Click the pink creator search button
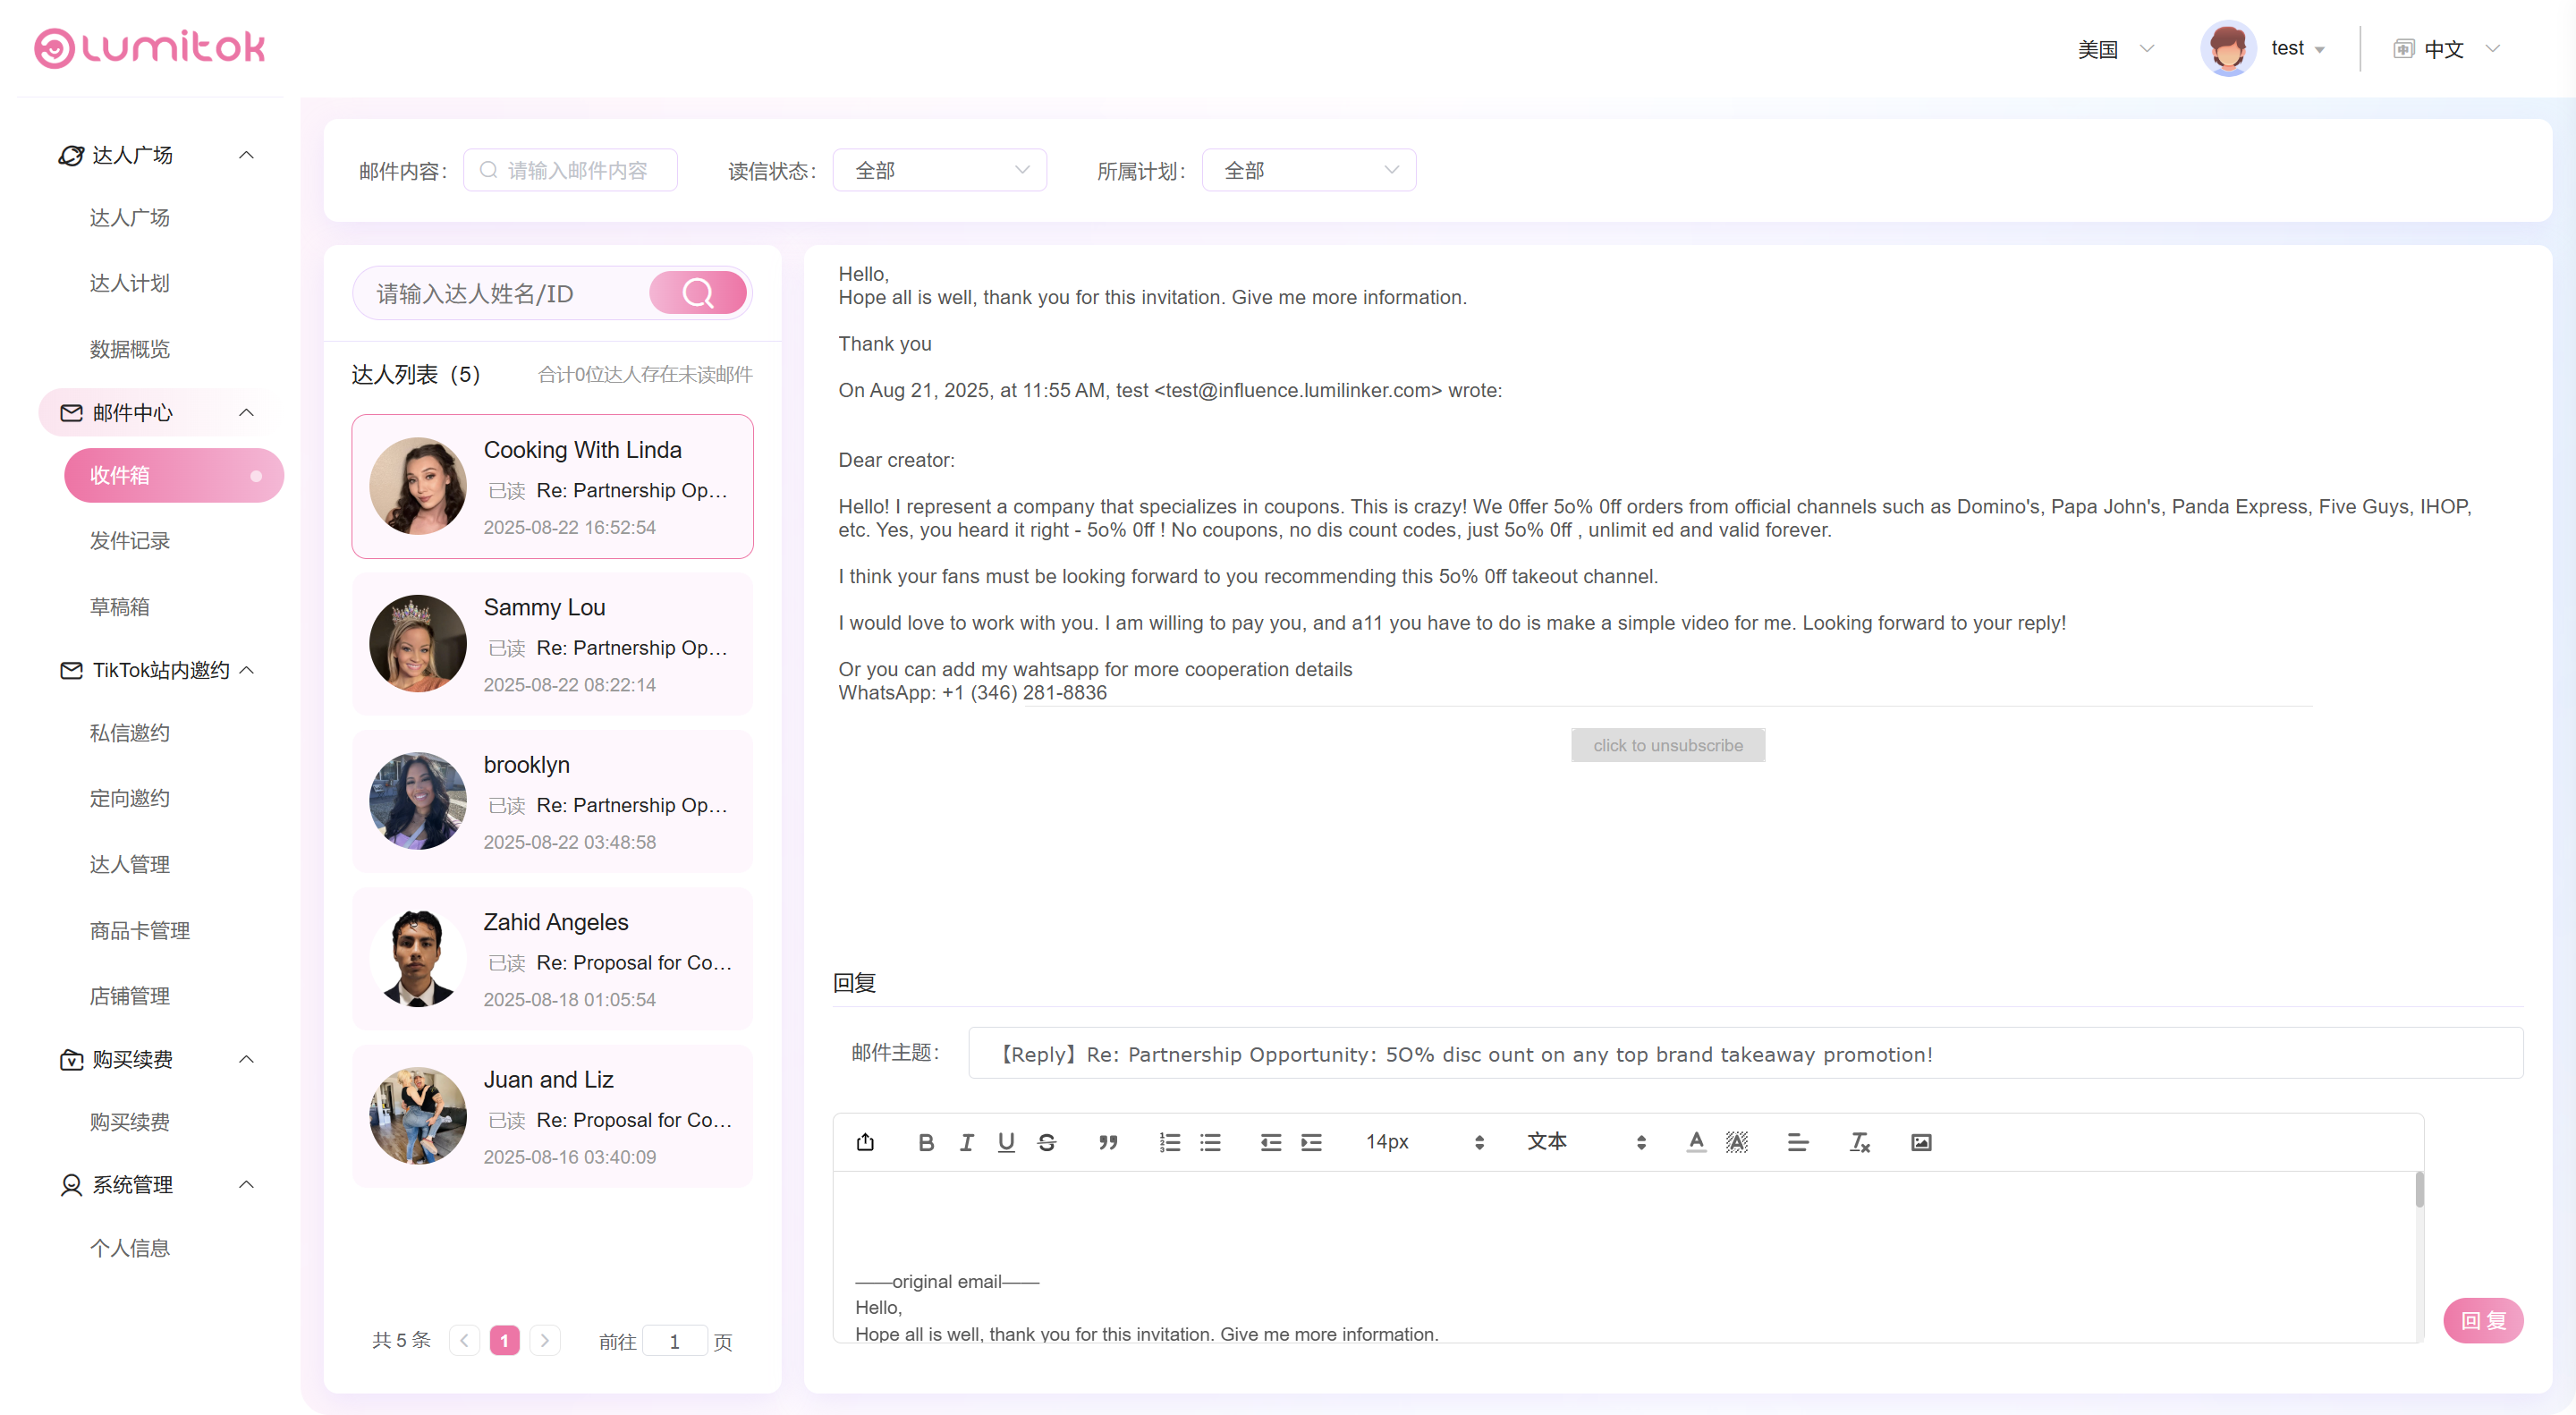Image resolution: width=2576 pixels, height=1415 pixels. point(698,293)
